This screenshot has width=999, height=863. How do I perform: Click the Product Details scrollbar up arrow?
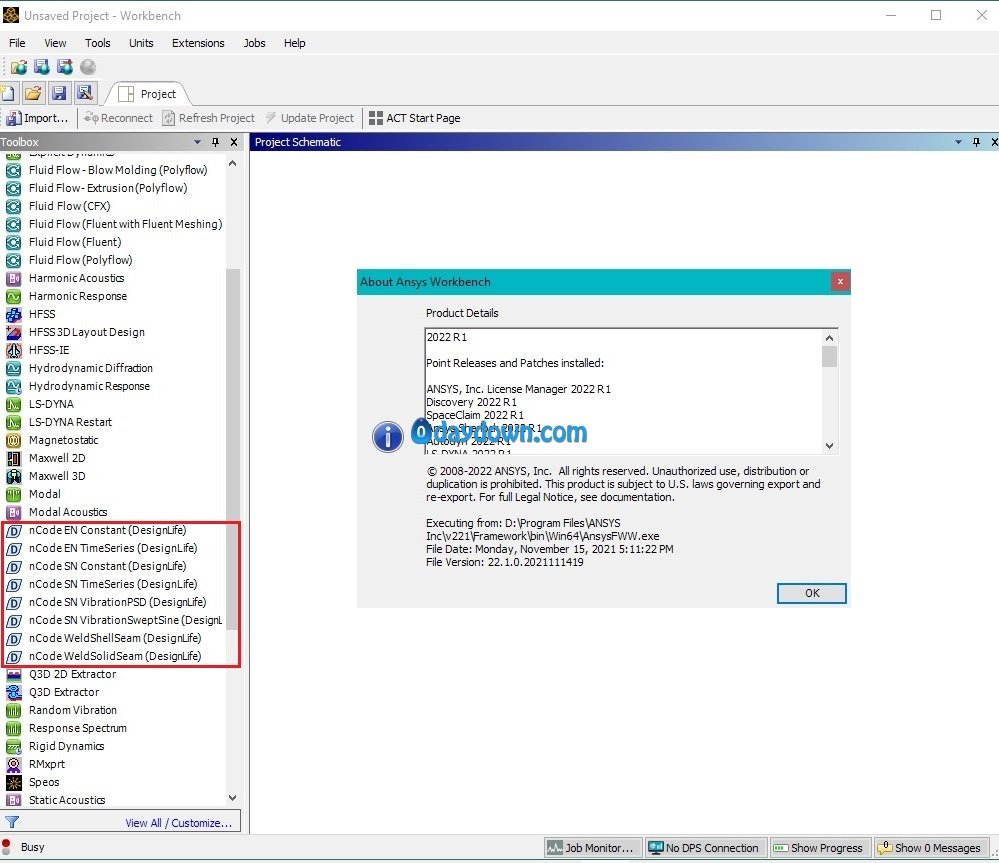(x=829, y=338)
